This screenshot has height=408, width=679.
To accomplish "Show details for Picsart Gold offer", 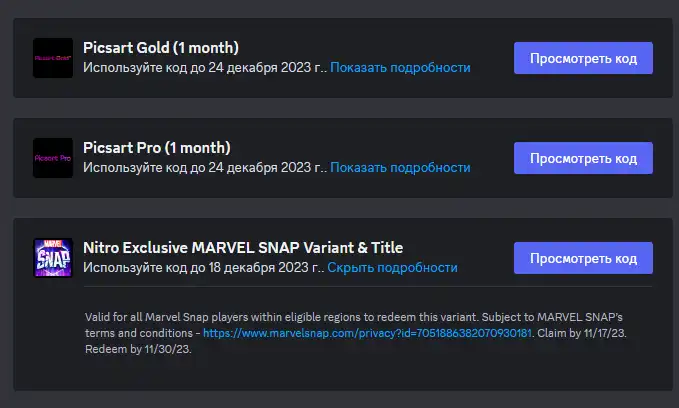I will (x=400, y=68).
